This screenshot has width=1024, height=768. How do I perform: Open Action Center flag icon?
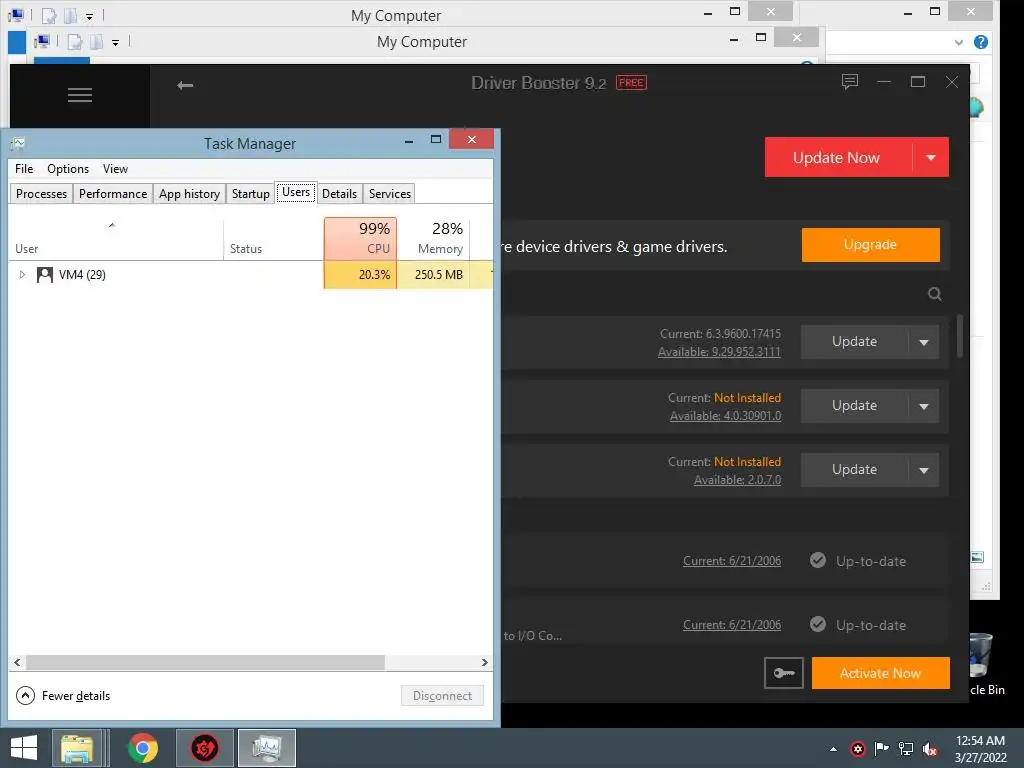click(882, 749)
